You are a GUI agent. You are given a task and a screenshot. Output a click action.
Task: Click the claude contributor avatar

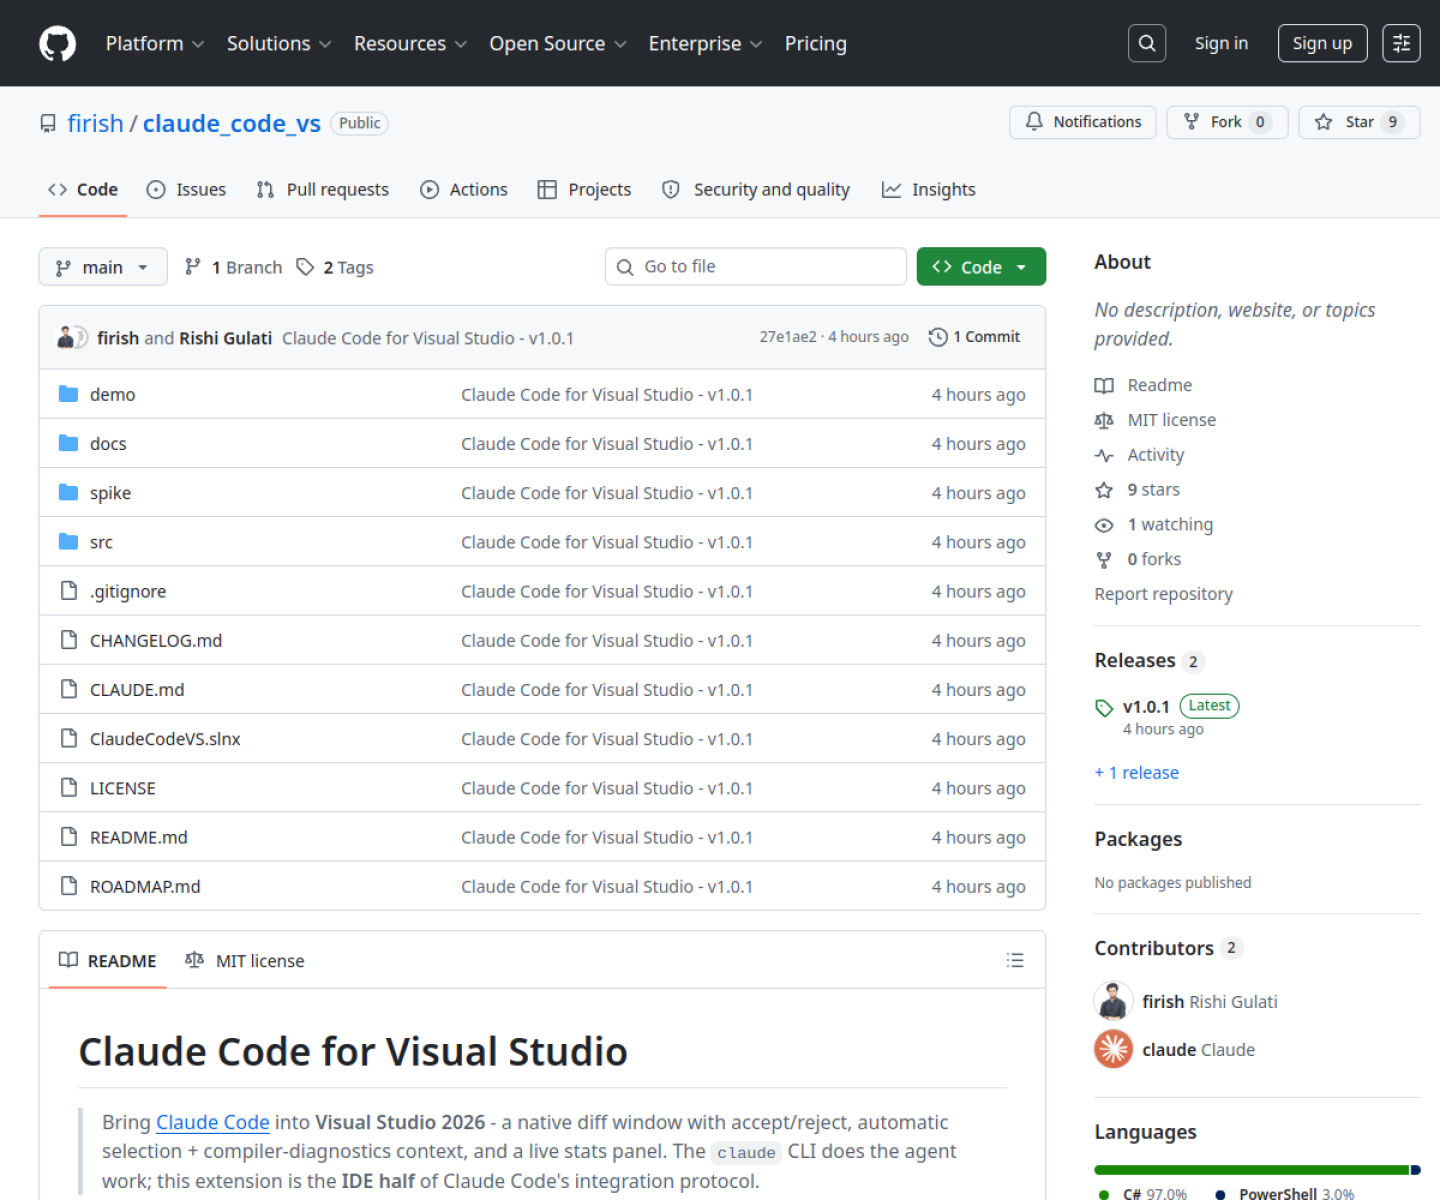pos(1113,1049)
